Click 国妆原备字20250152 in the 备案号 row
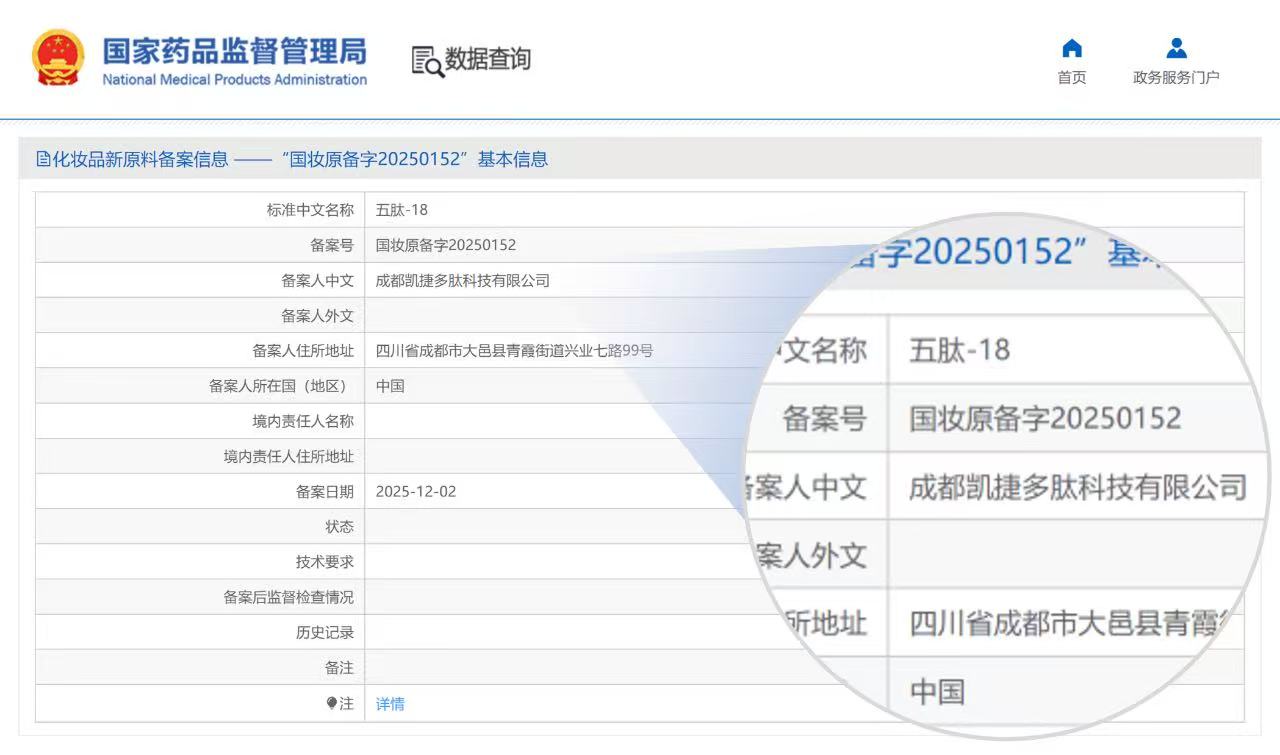Image resolution: width=1280 pixels, height=755 pixels. pos(446,245)
